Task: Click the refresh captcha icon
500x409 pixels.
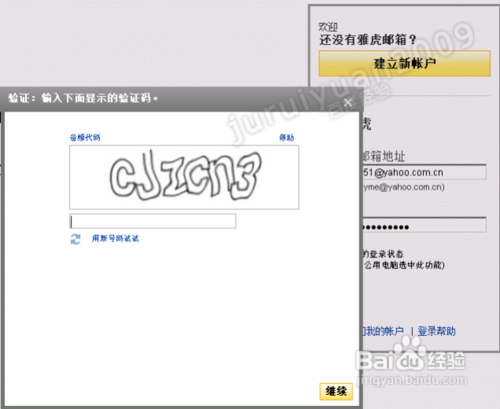Action: click(76, 239)
